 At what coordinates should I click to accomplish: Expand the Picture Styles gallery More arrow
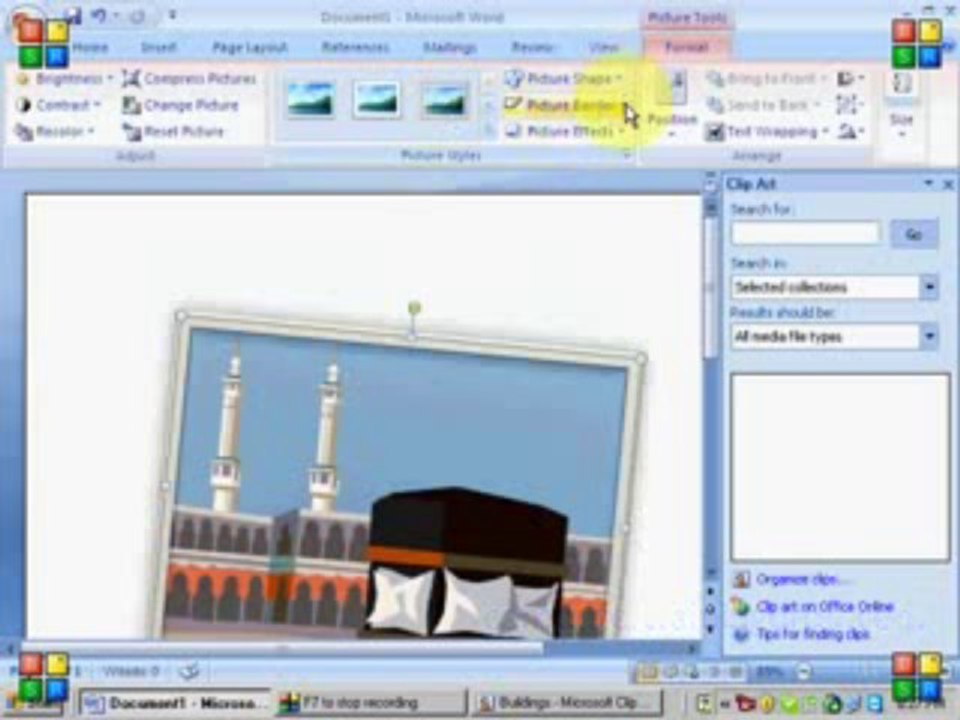(489, 130)
